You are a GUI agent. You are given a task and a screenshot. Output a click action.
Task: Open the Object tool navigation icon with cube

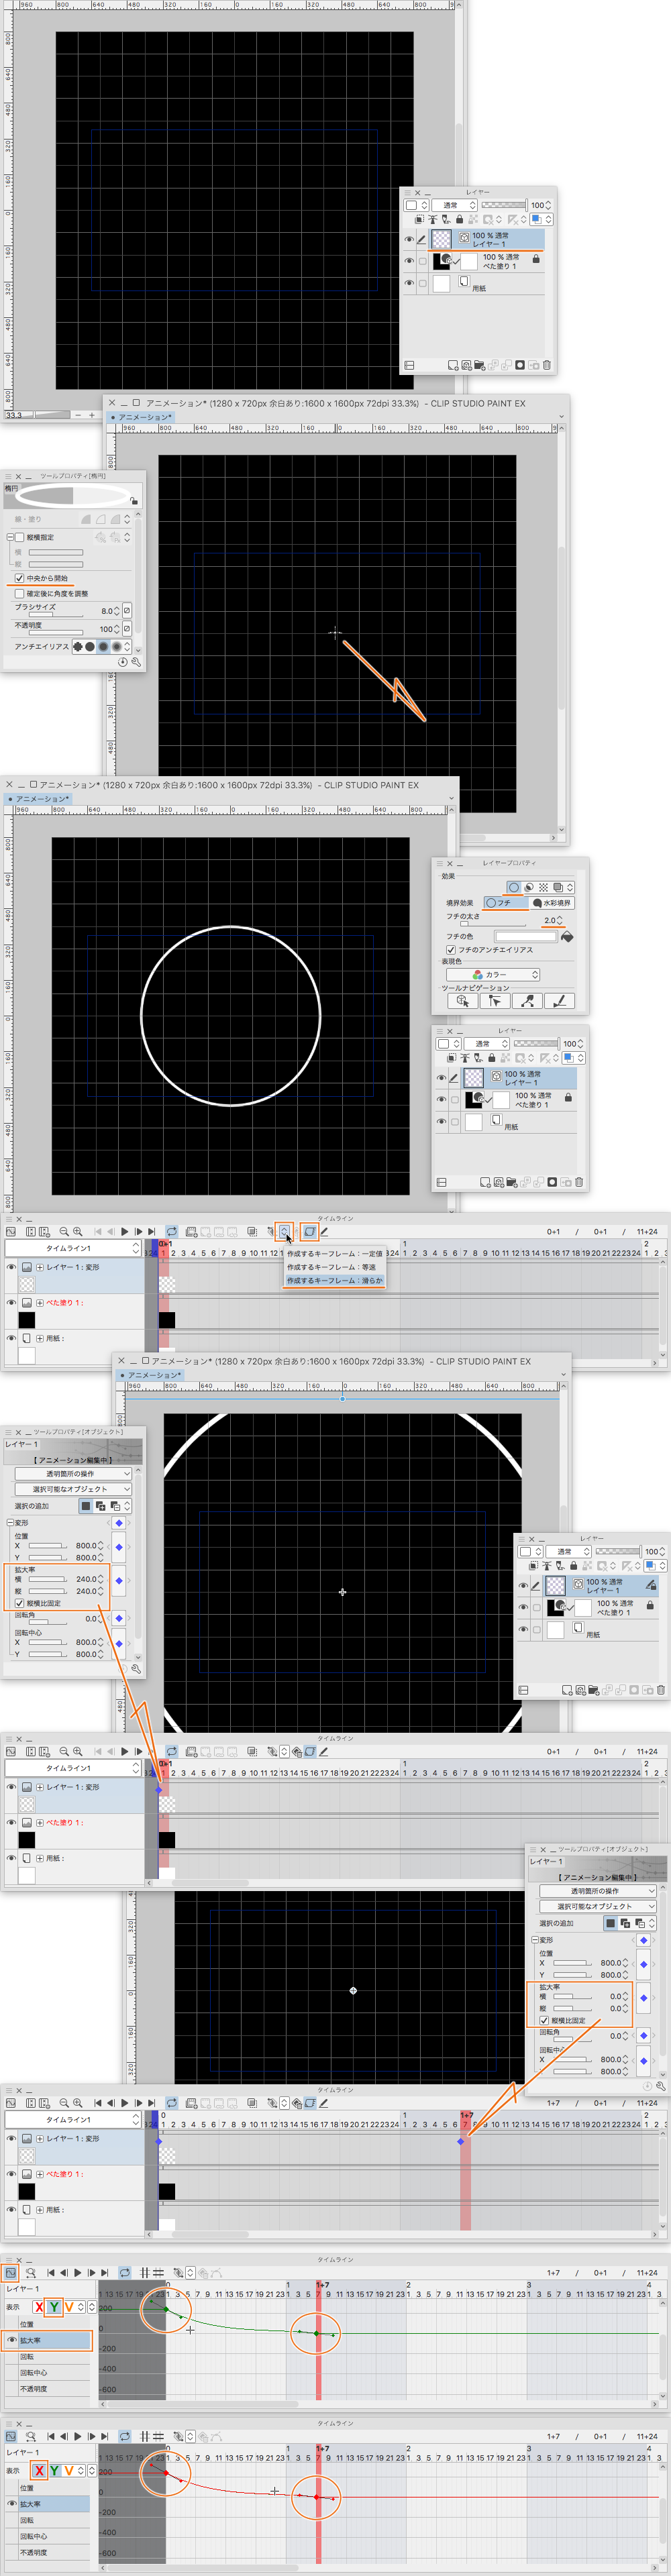click(x=462, y=1000)
